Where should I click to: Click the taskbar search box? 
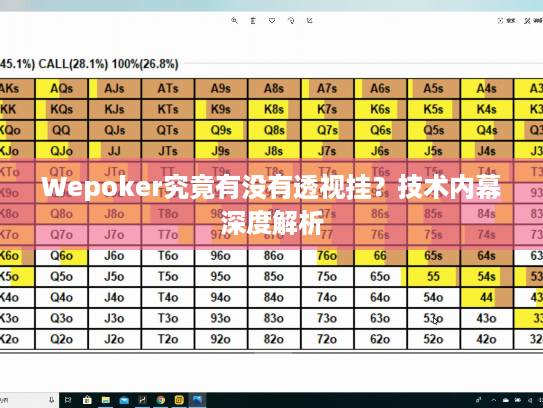pyautogui.click(x=29, y=400)
